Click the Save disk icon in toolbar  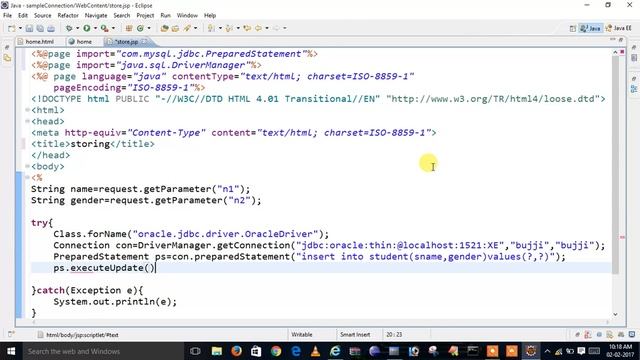29,28
